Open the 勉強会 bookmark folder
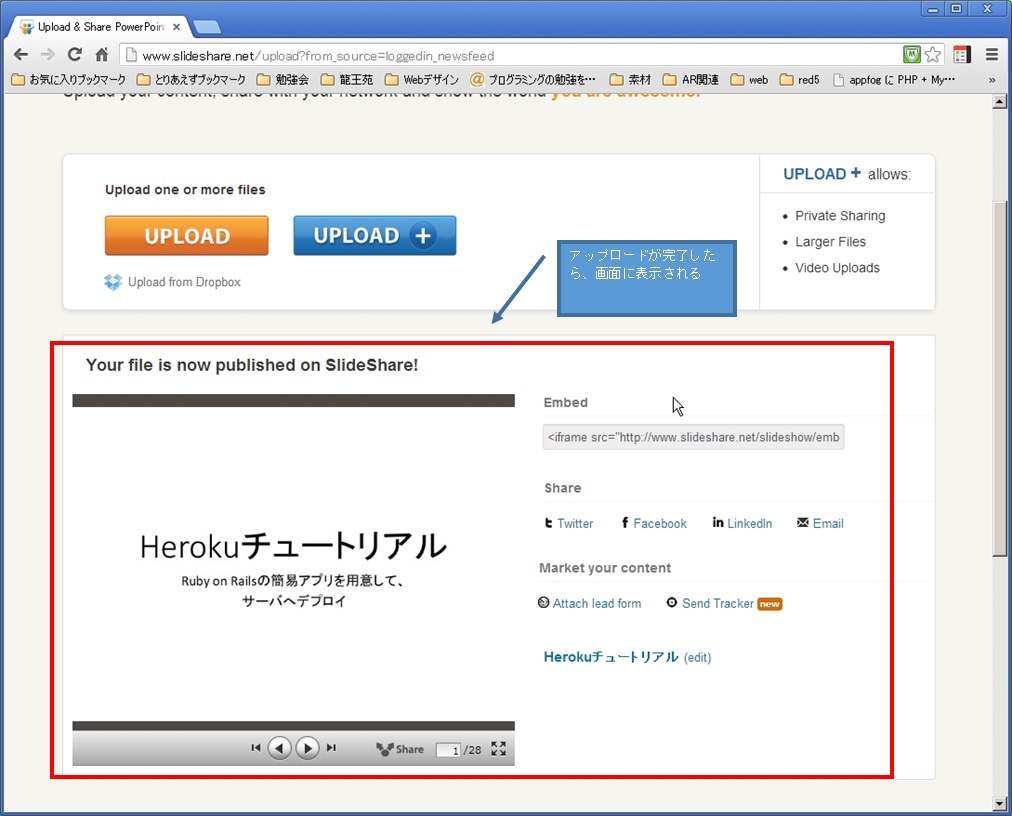This screenshot has width=1012, height=816. coord(283,79)
